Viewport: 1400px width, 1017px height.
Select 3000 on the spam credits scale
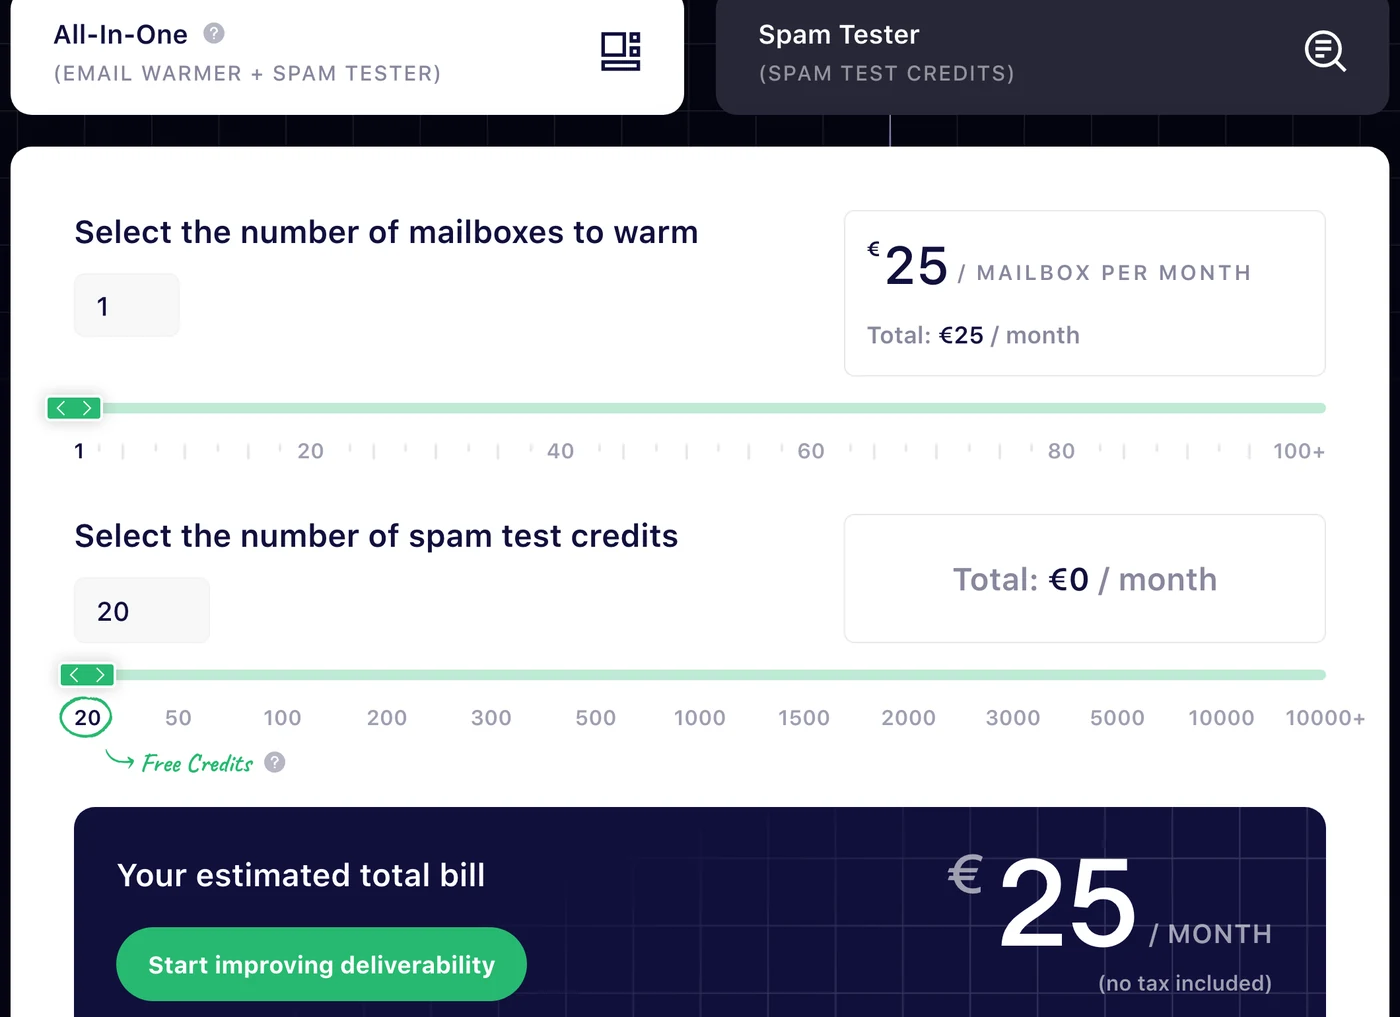[1013, 718]
